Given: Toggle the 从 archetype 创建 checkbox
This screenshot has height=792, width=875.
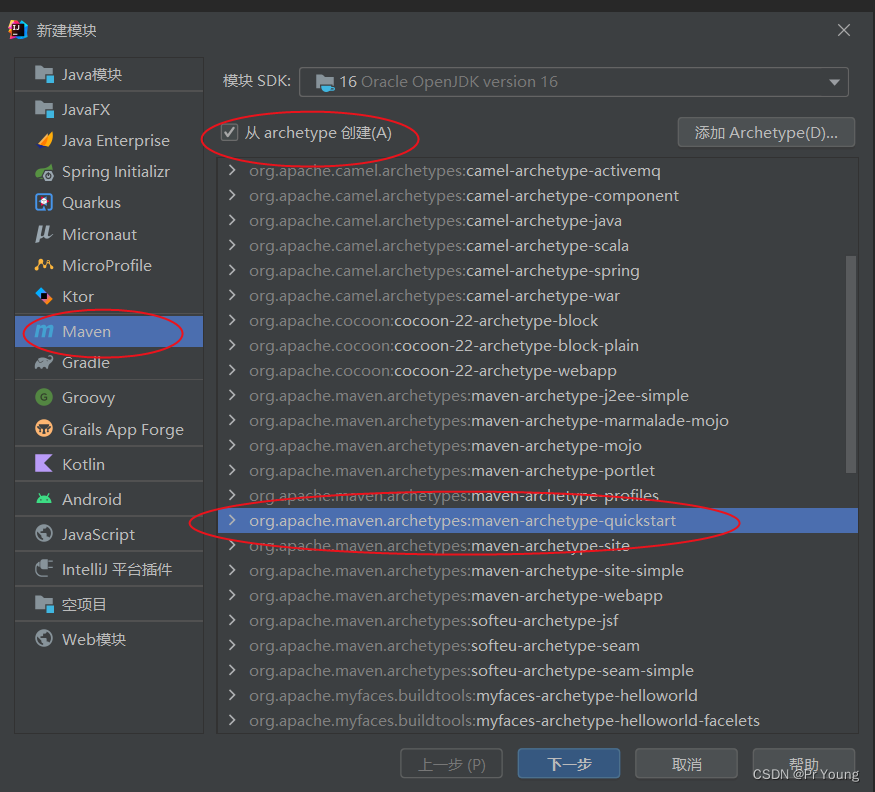Looking at the screenshot, I should [x=229, y=133].
